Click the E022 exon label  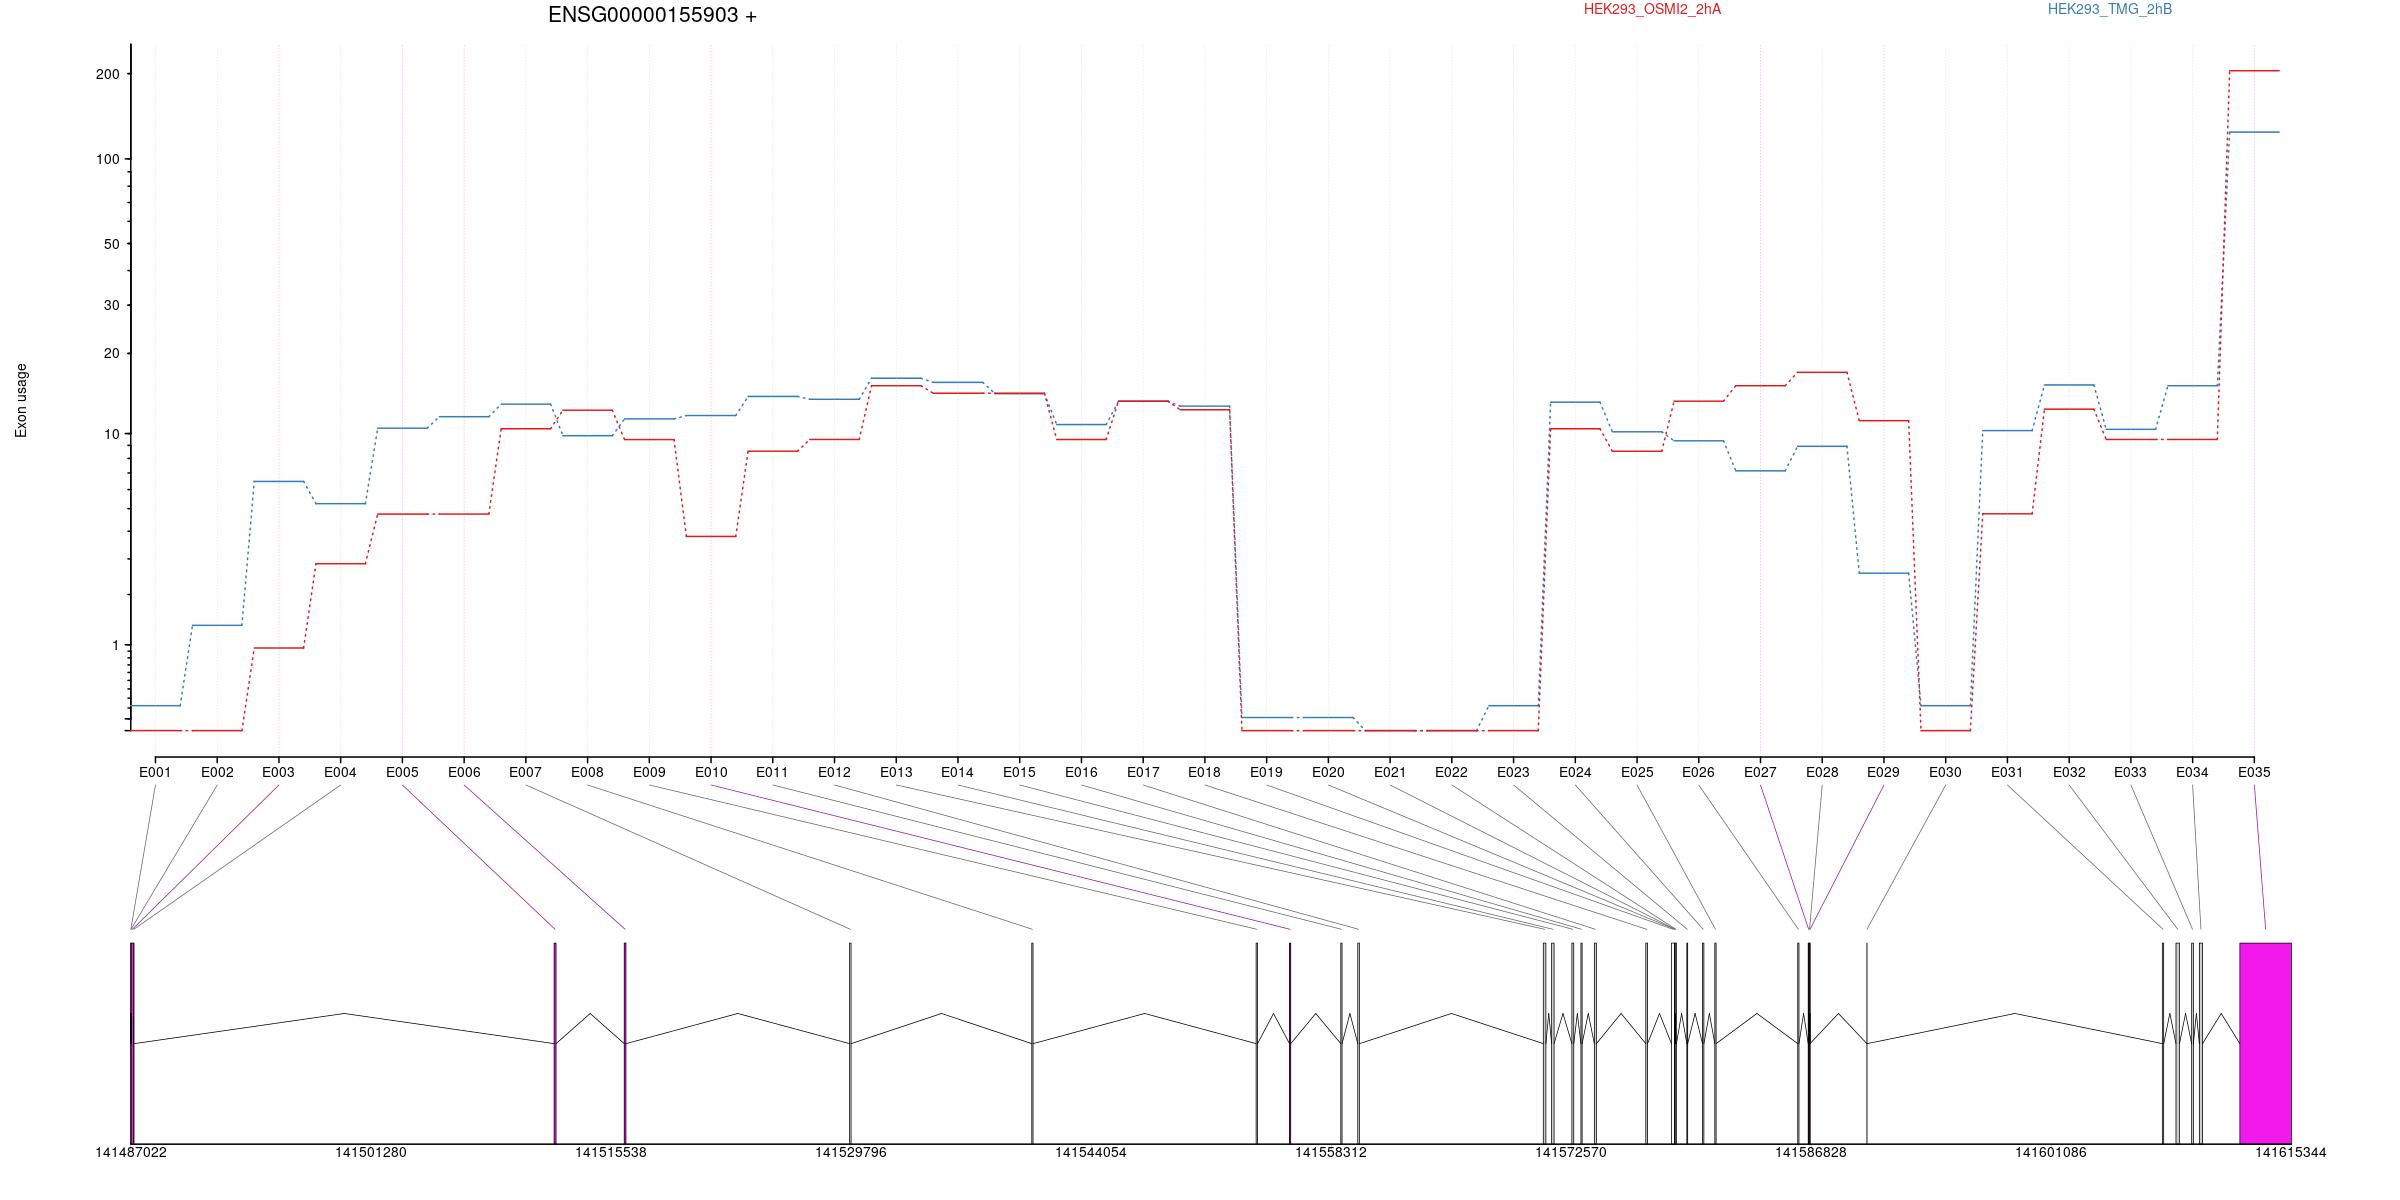pyautogui.click(x=1451, y=772)
